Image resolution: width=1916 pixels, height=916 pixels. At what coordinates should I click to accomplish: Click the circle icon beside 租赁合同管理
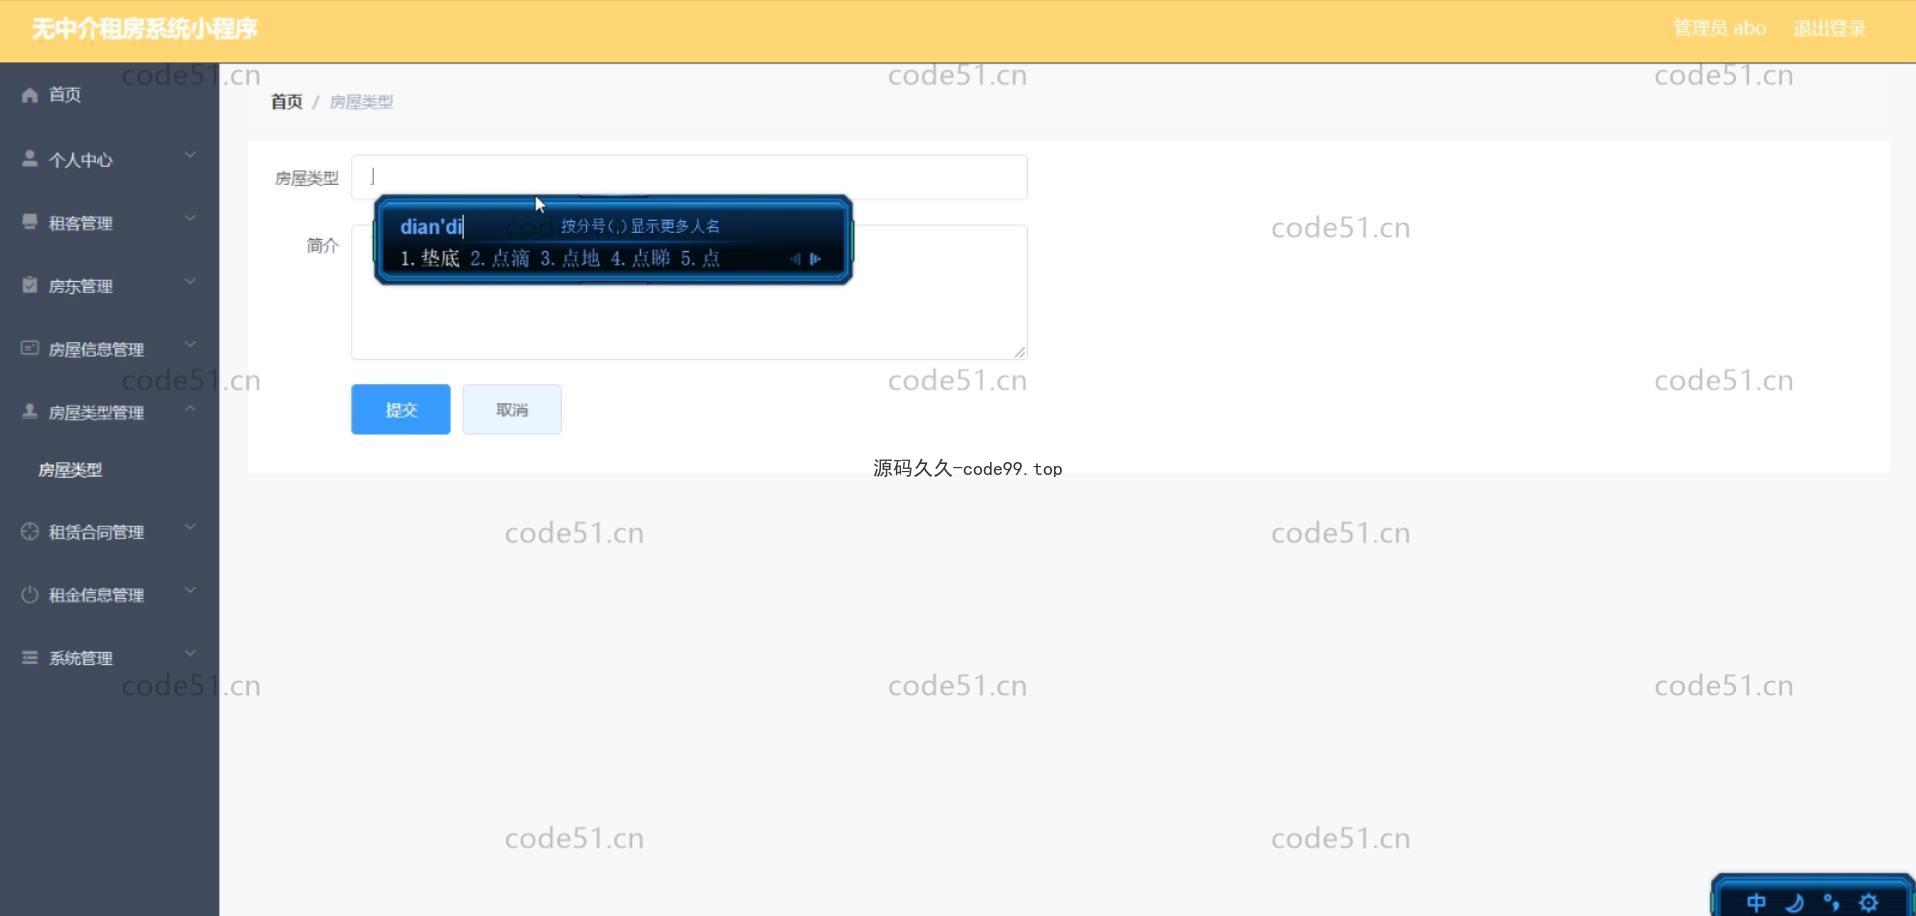[x=30, y=532]
